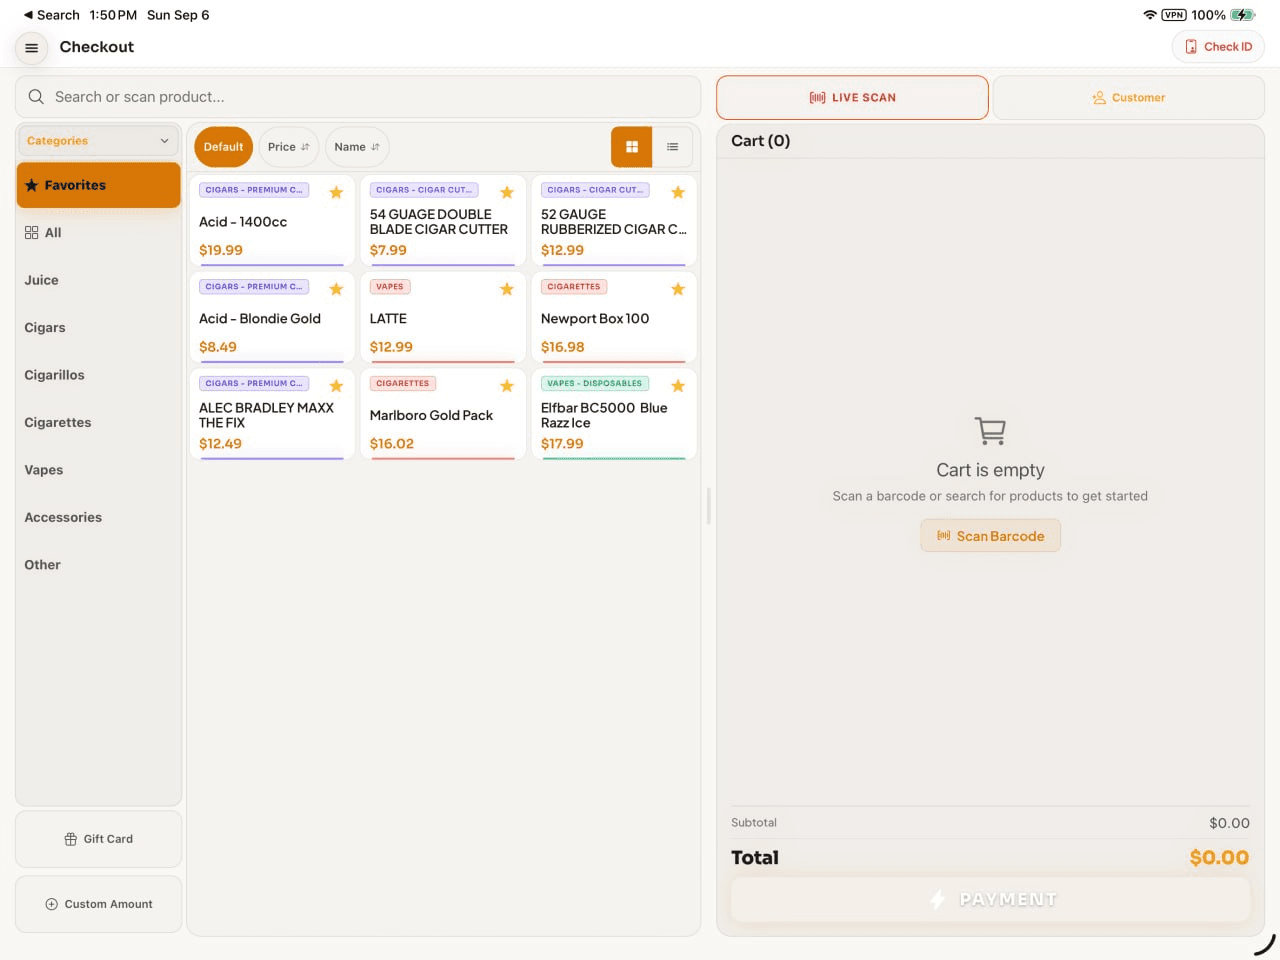The image size is (1280, 960).
Task: Open the Cigarillos category
Action: coord(98,375)
